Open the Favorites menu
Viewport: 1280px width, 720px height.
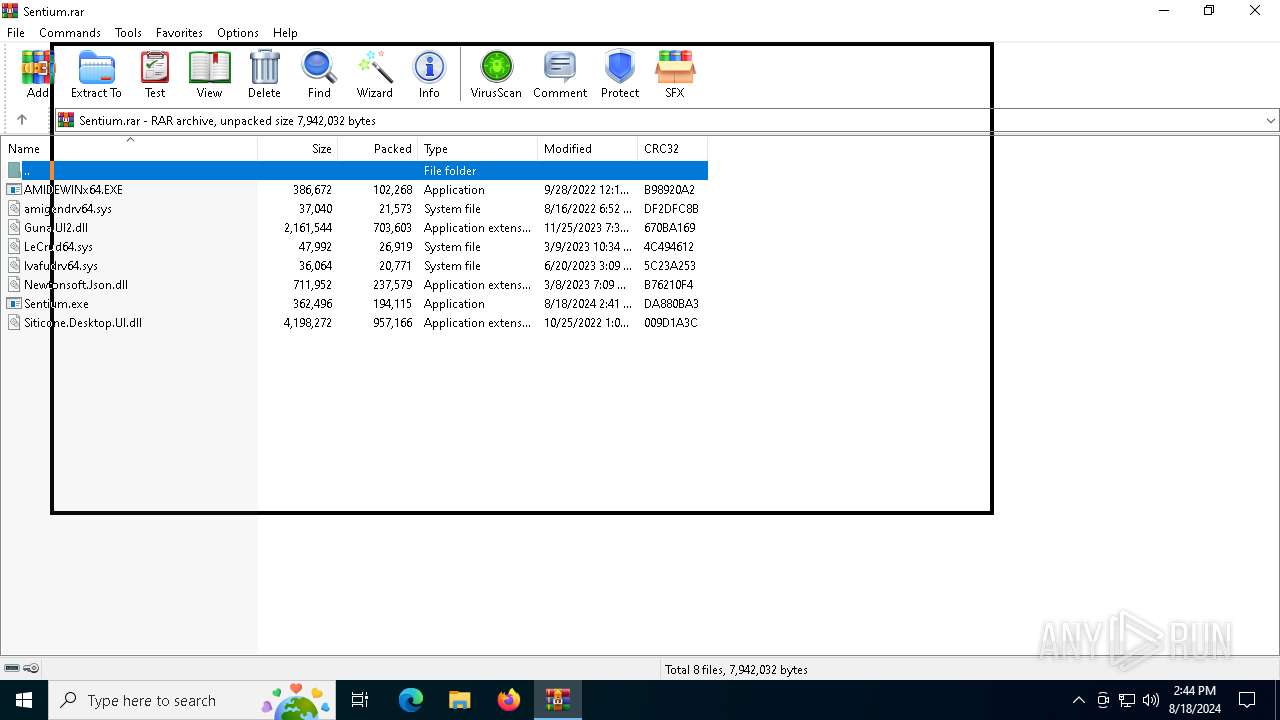click(x=179, y=32)
